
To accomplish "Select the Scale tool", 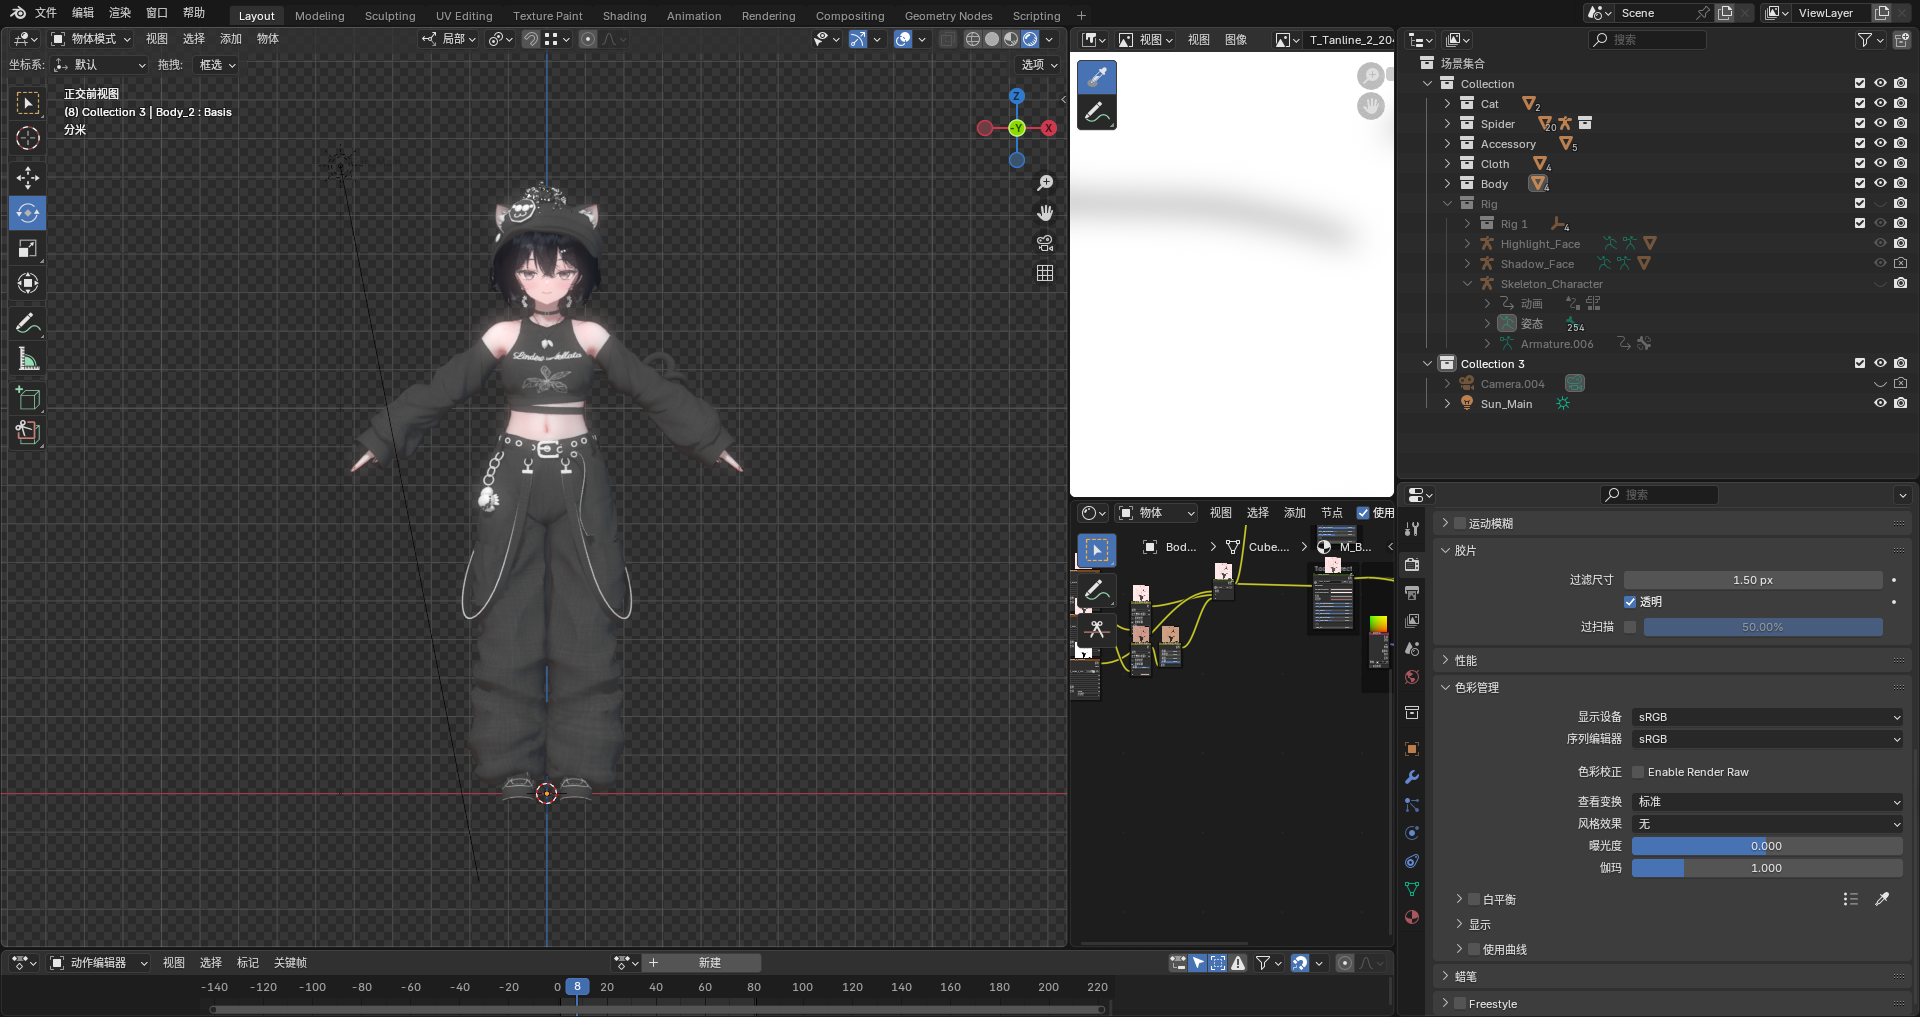I will 27,248.
